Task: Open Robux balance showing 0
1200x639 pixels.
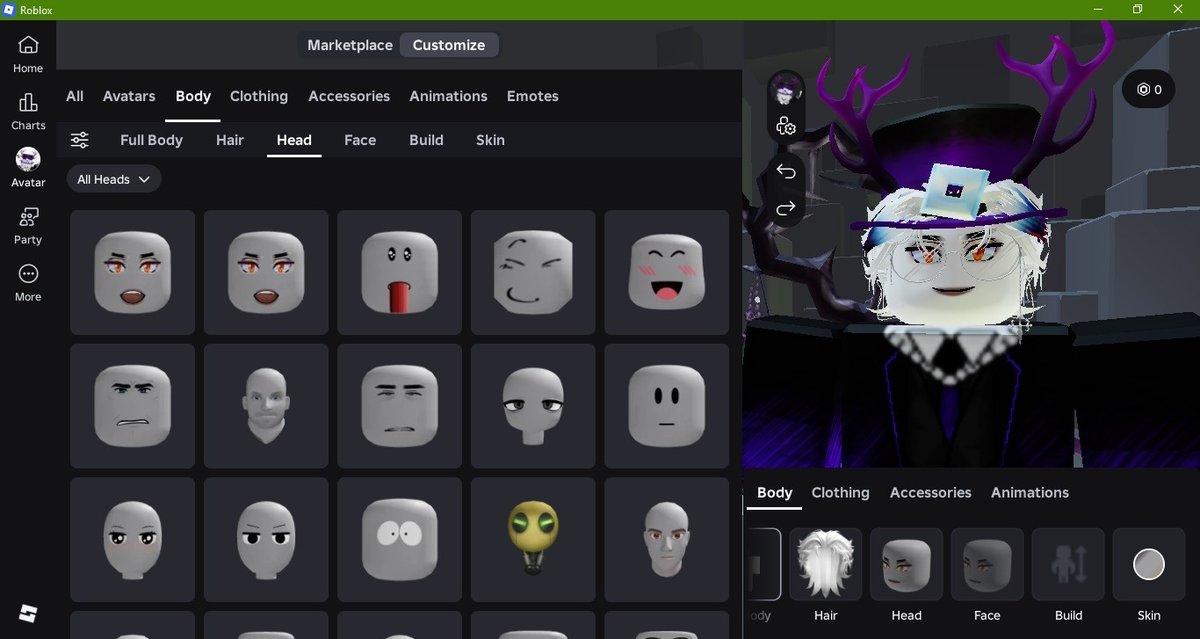Action: [1148, 90]
